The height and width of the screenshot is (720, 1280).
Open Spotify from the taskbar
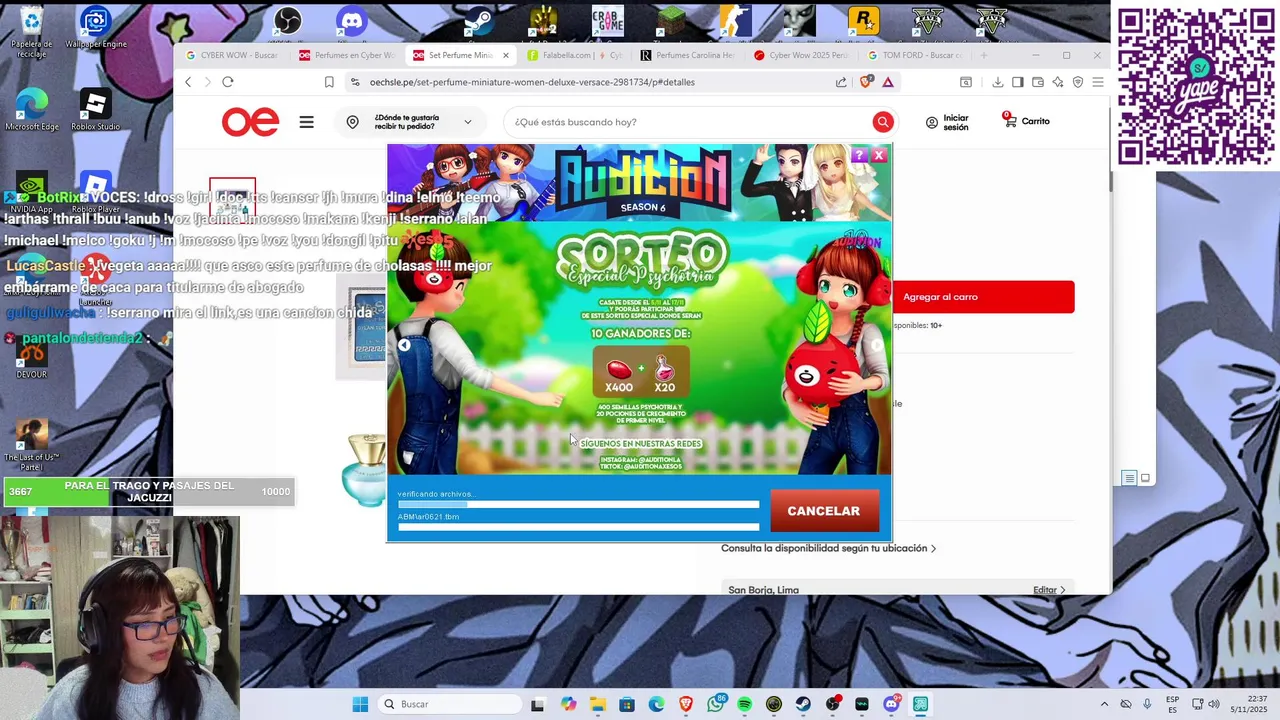[745, 704]
